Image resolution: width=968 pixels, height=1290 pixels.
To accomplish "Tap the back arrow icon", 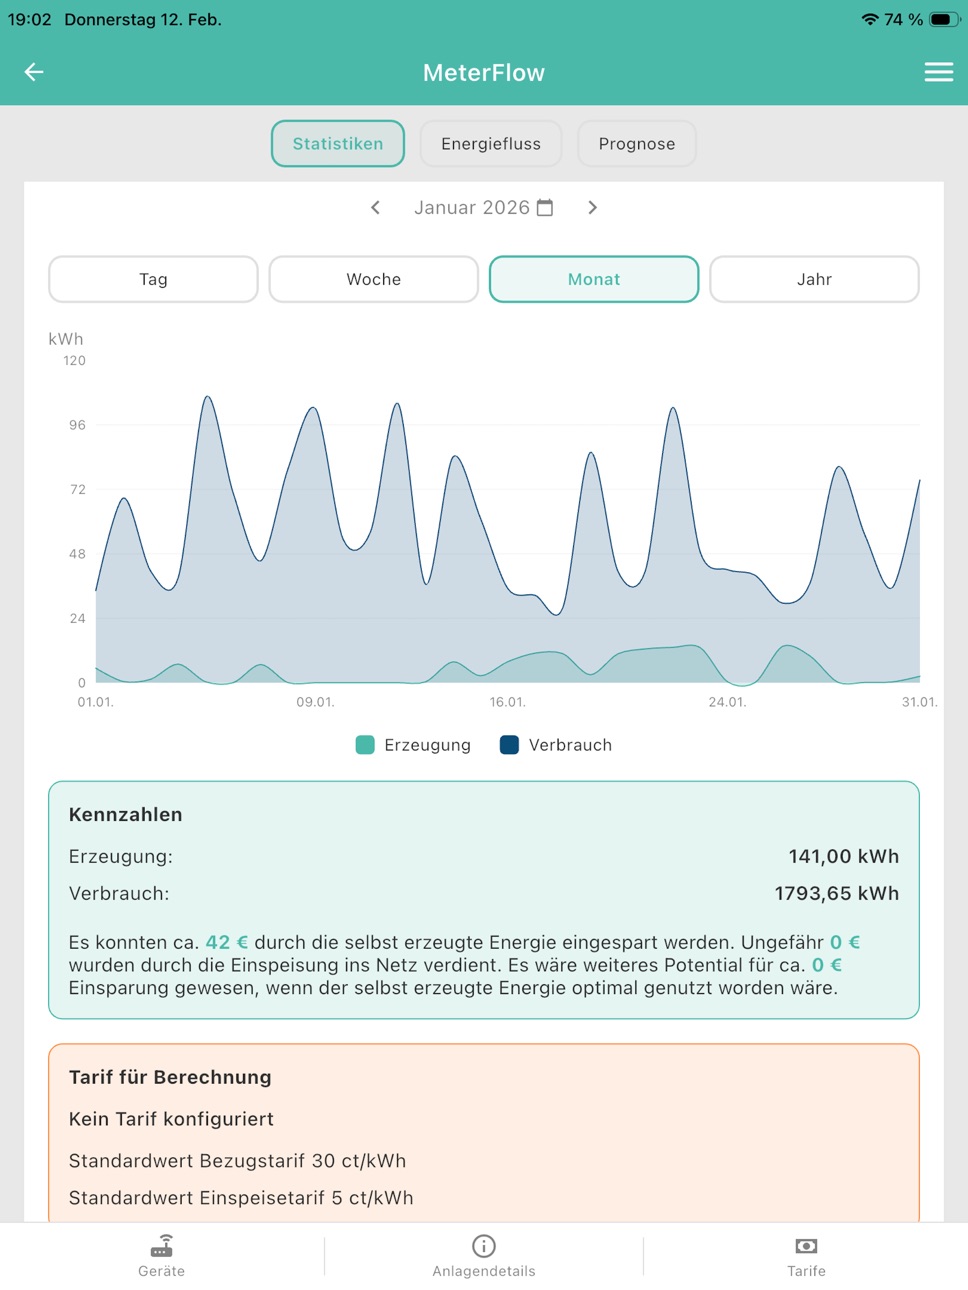I will (34, 72).
